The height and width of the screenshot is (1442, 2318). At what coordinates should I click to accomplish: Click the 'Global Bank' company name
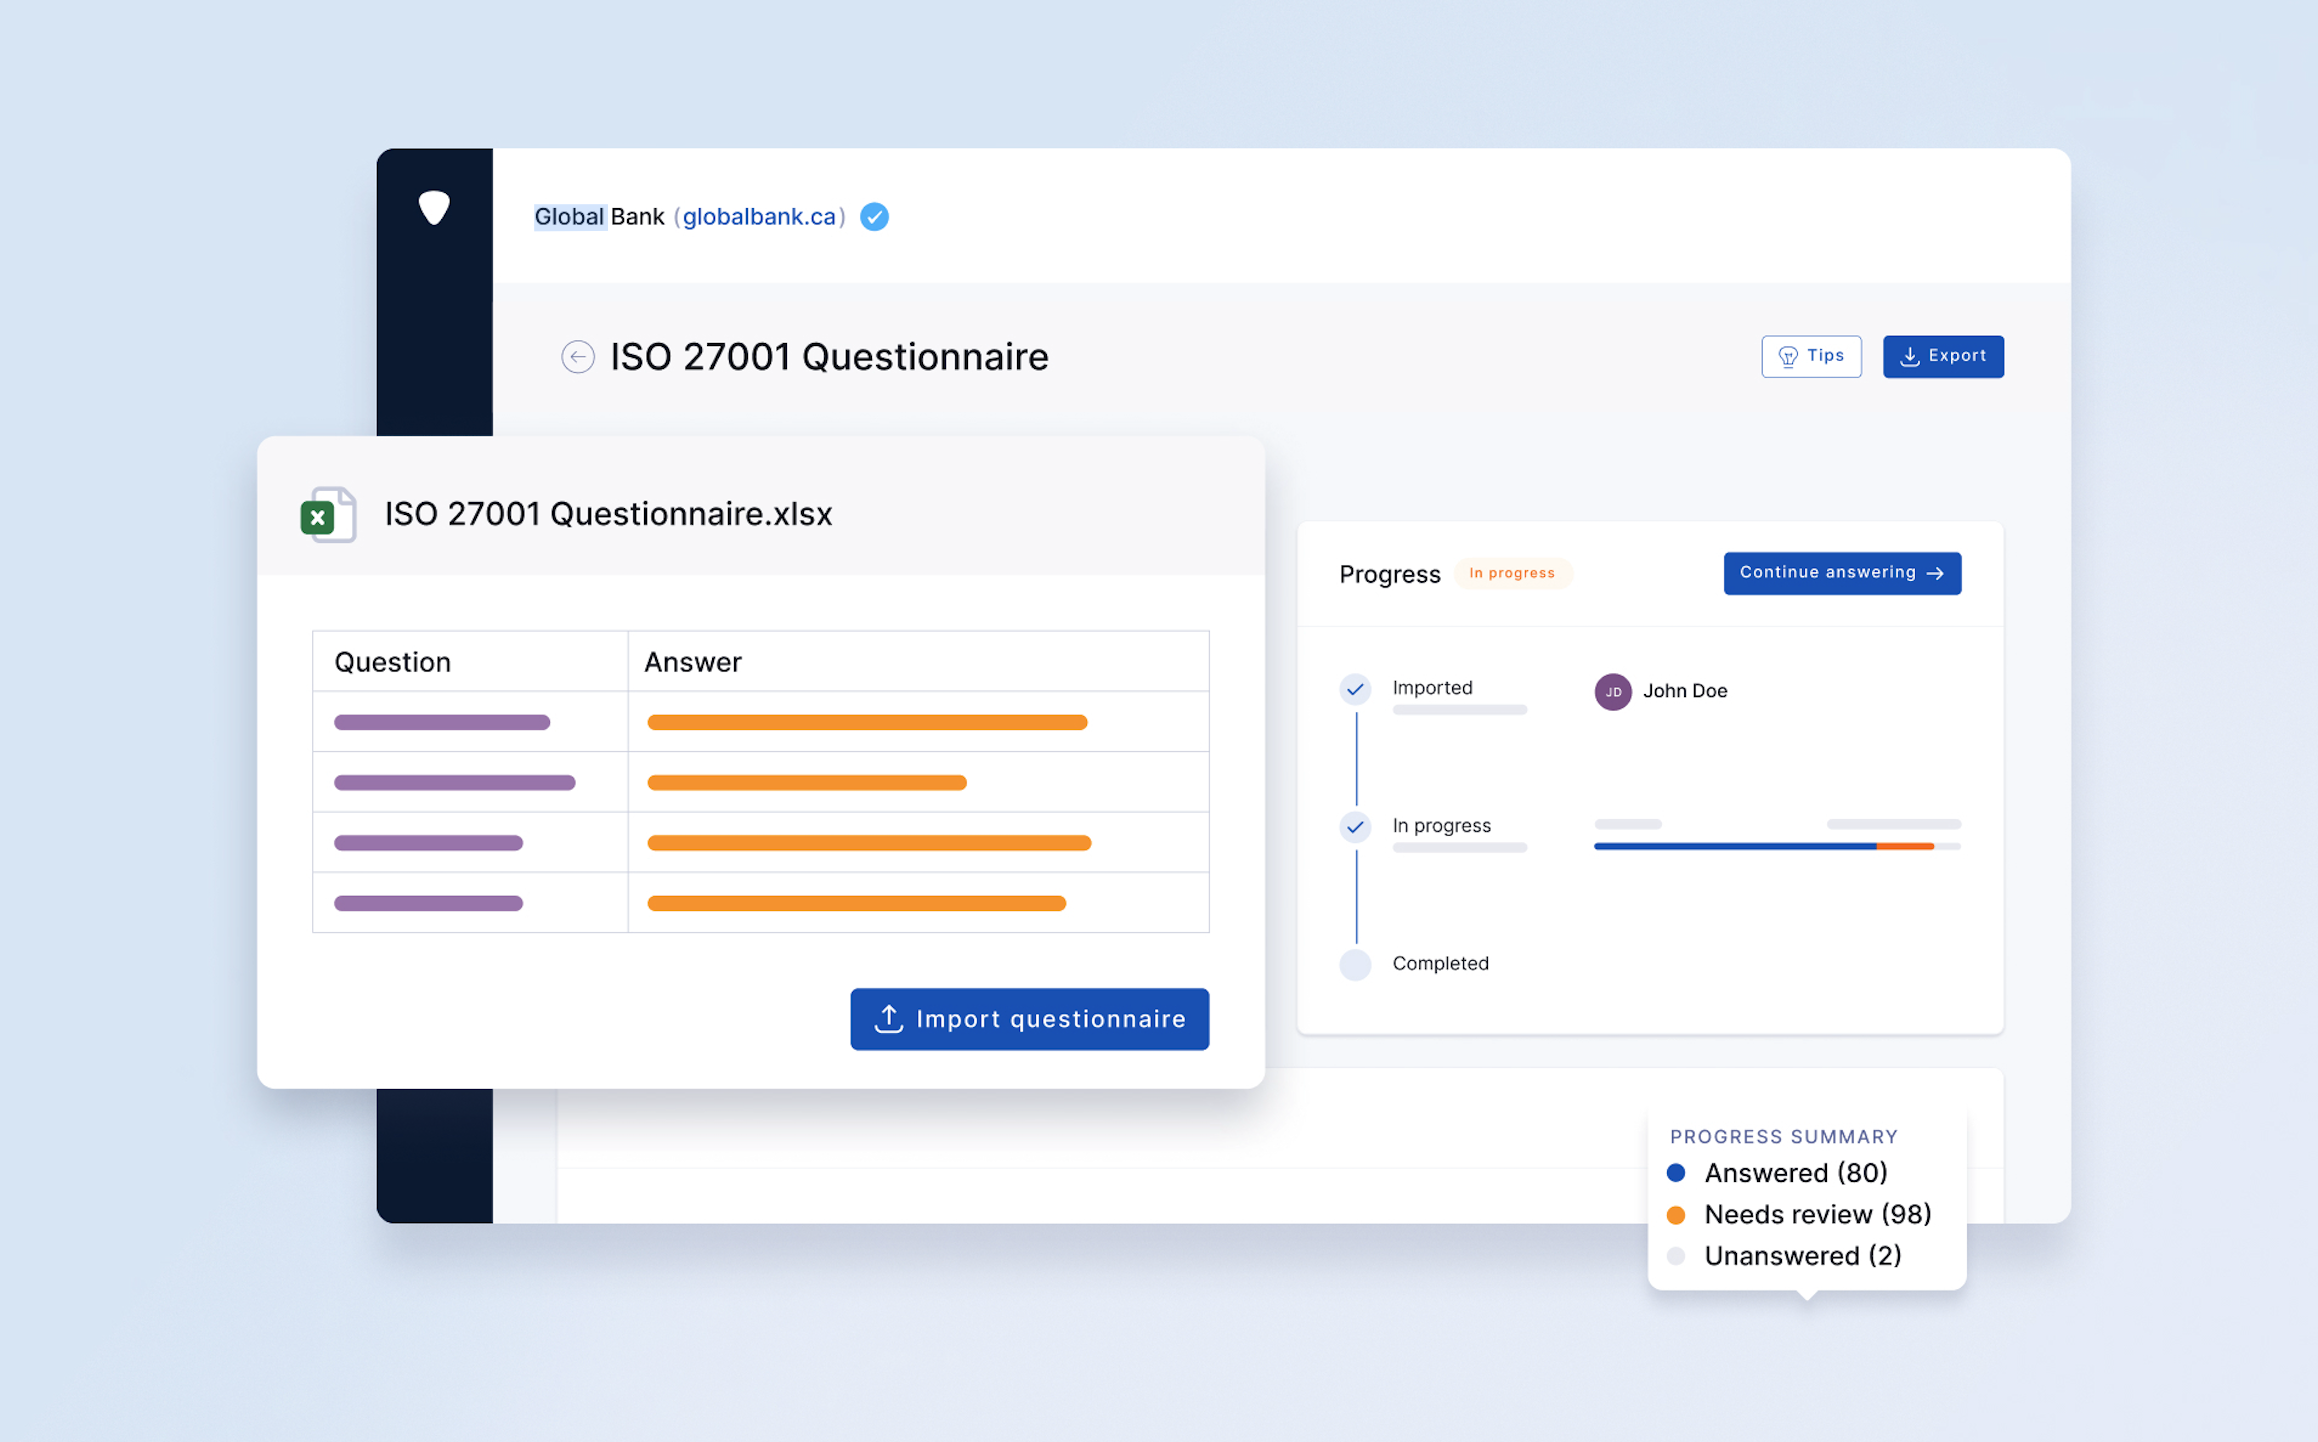click(599, 217)
